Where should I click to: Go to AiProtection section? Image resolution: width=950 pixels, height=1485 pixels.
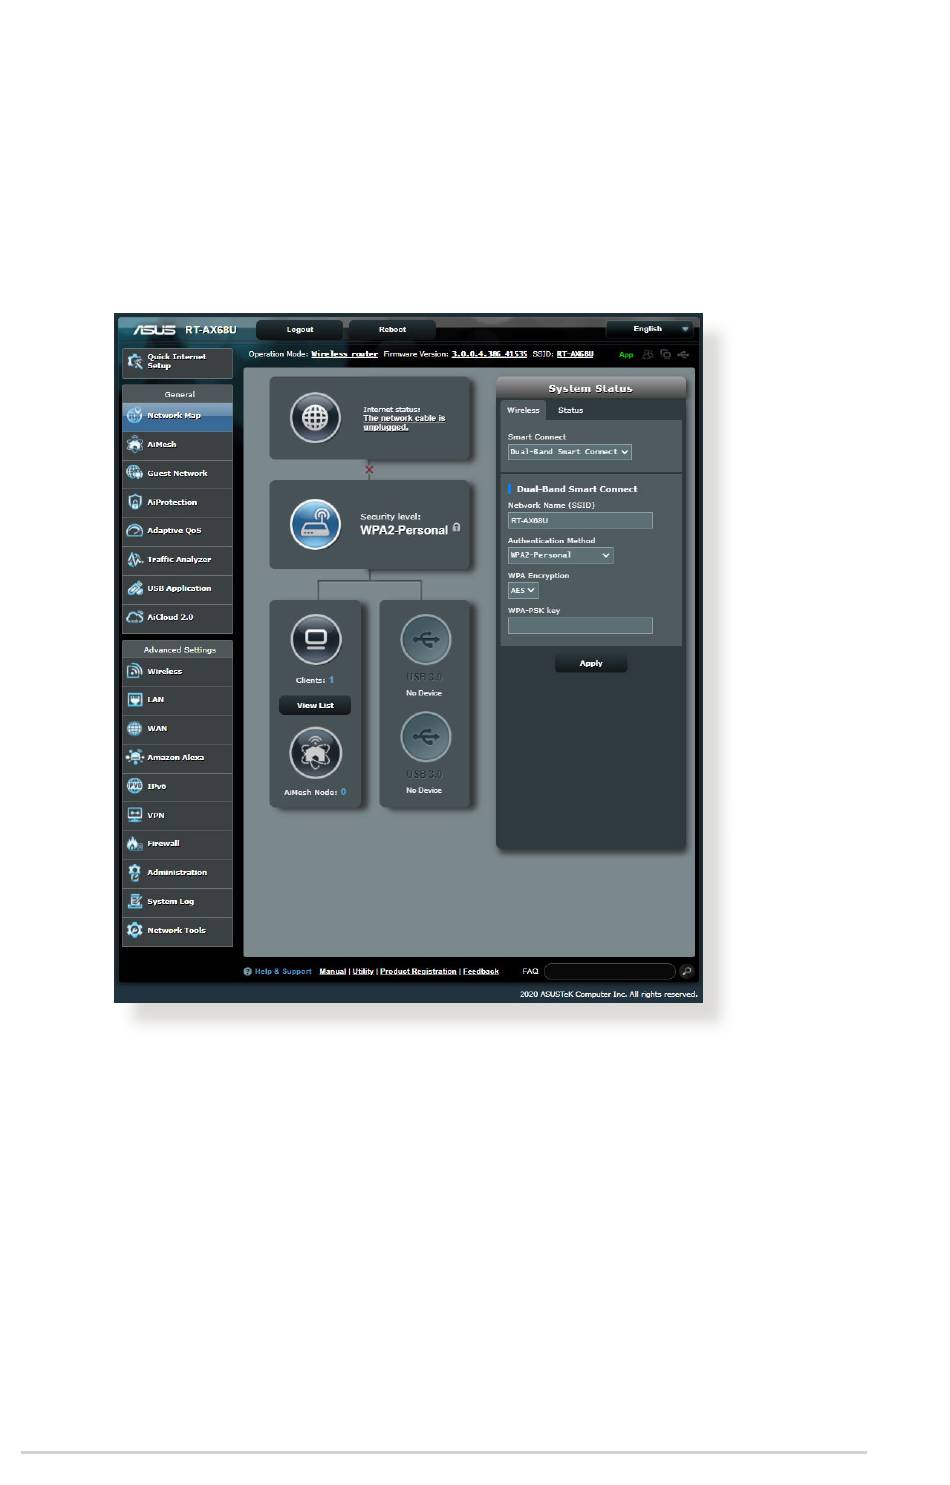(x=177, y=503)
